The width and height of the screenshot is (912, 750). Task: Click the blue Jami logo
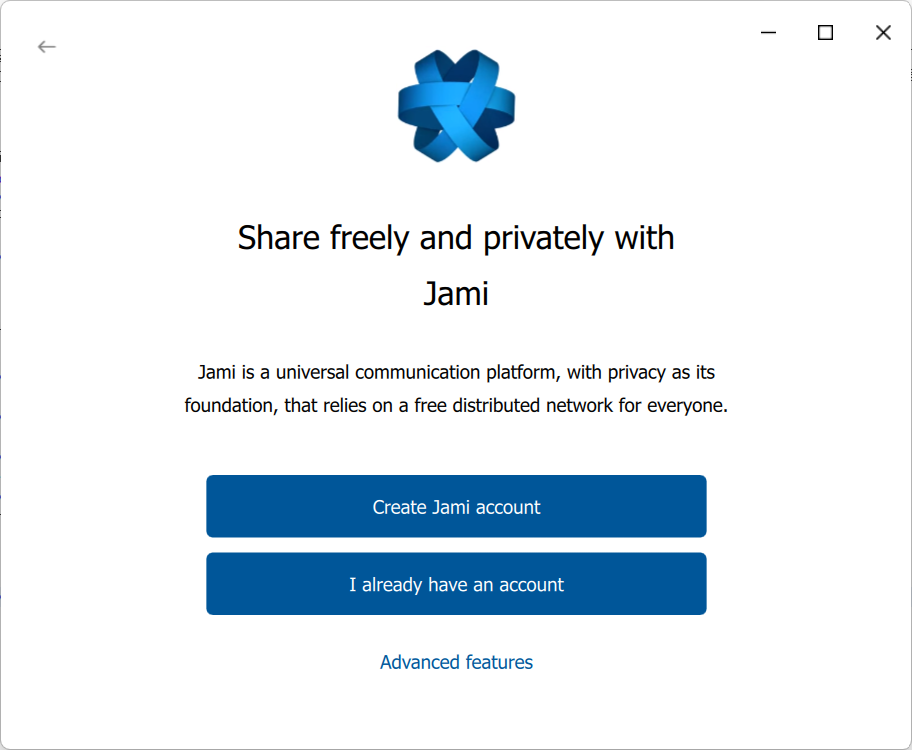(456, 107)
